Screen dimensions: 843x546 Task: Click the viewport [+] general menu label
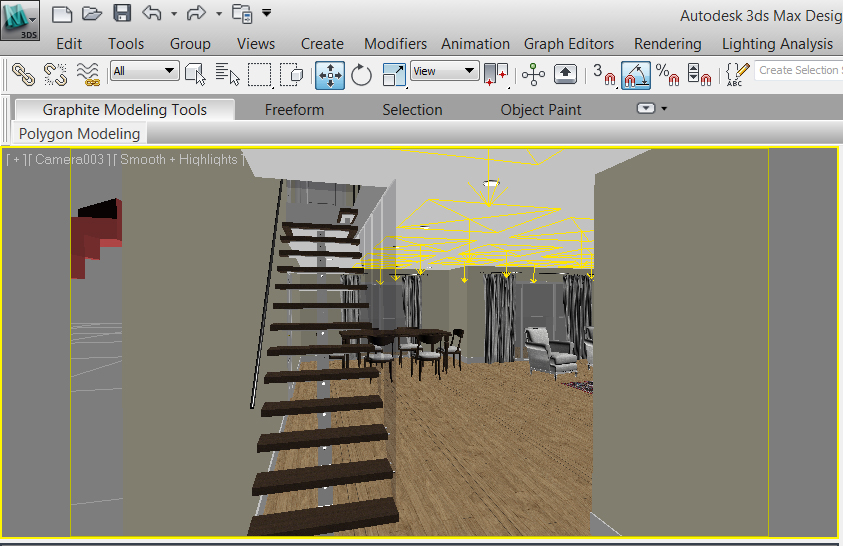pos(16,160)
